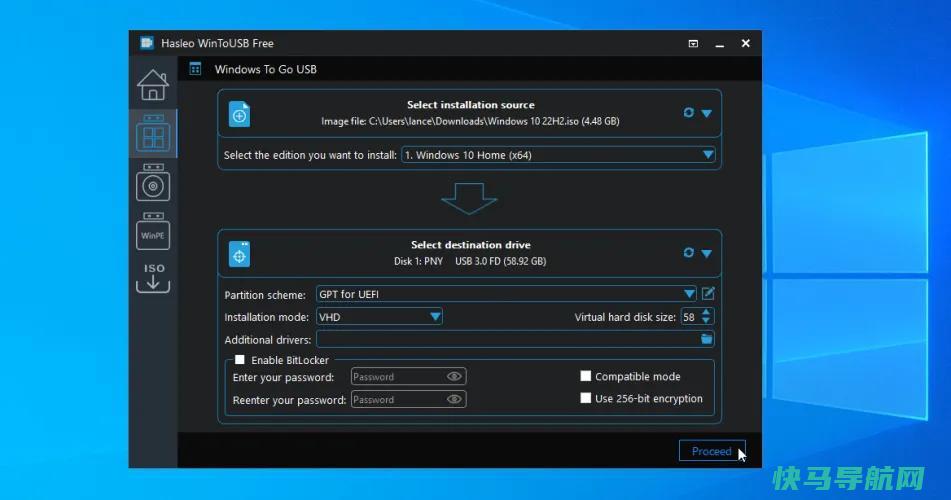Click the Proceed button
This screenshot has height=500, width=951.
click(712, 451)
